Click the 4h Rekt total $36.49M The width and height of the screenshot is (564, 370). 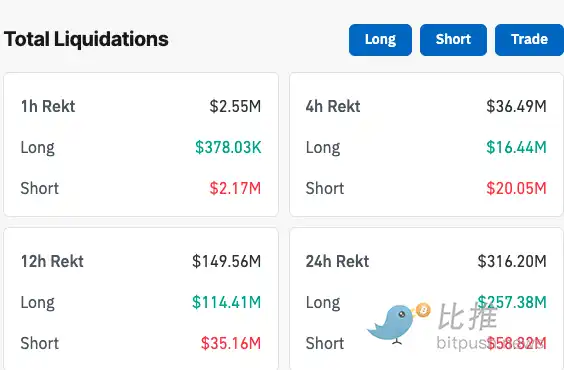(x=516, y=106)
